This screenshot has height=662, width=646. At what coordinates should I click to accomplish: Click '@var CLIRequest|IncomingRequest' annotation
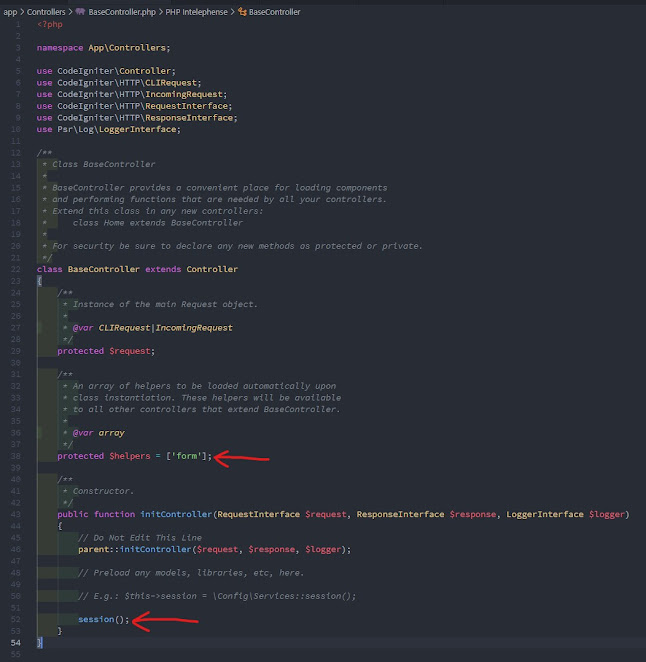click(x=152, y=328)
